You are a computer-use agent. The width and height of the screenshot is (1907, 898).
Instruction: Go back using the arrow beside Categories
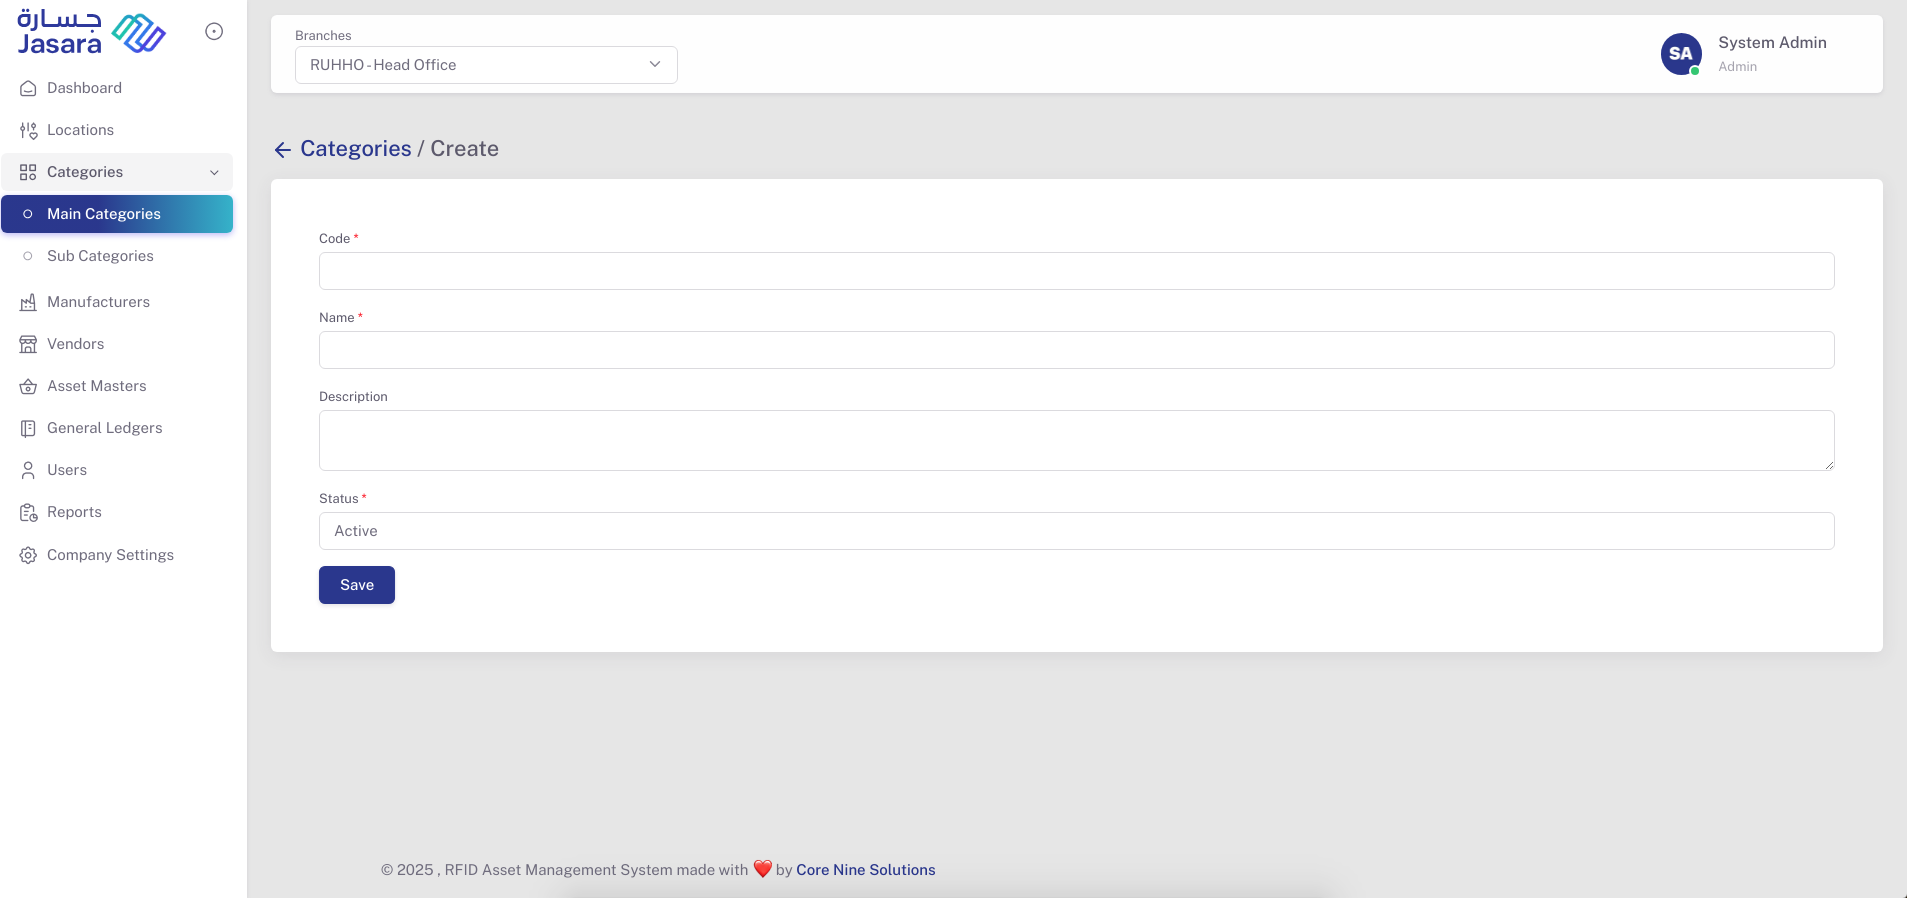tap(283, 150)
